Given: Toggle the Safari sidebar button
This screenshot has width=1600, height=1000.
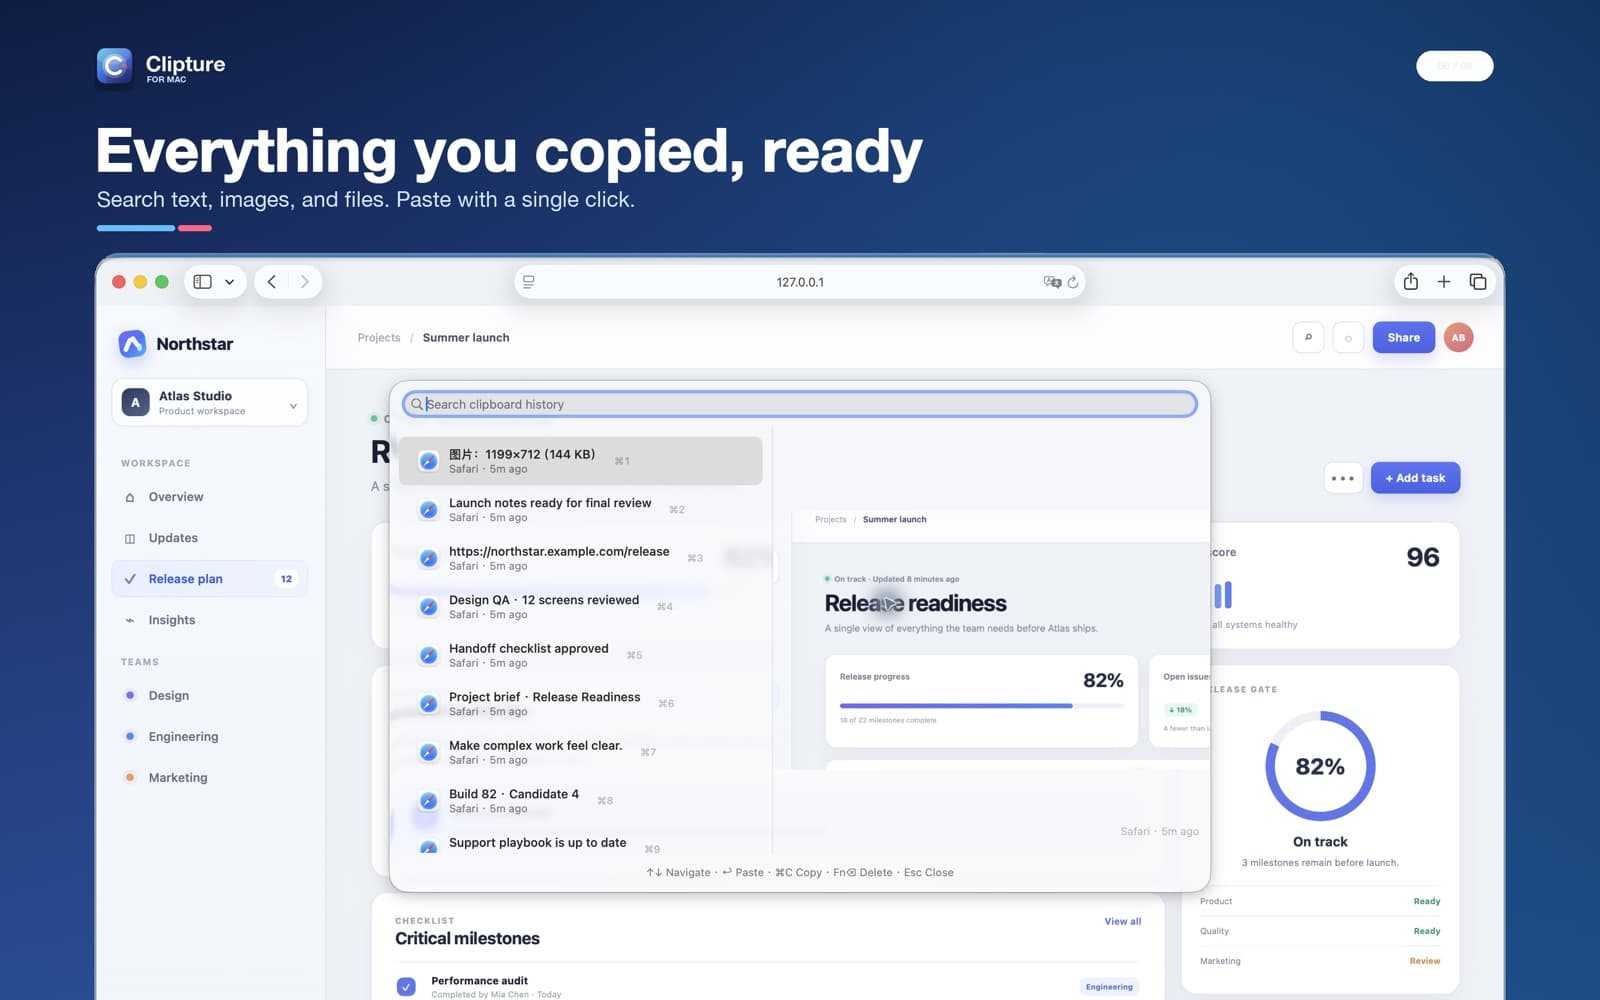Looking at the screenshot, I should click(202, 282).
